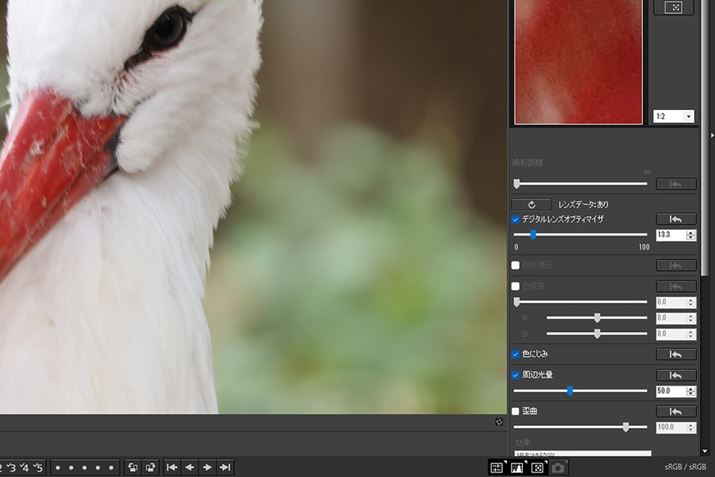Uncheck デジタルレンズオプティマイザ checkbox
Viewport: 715px width, 477px height.
click(x=516, y=220)
